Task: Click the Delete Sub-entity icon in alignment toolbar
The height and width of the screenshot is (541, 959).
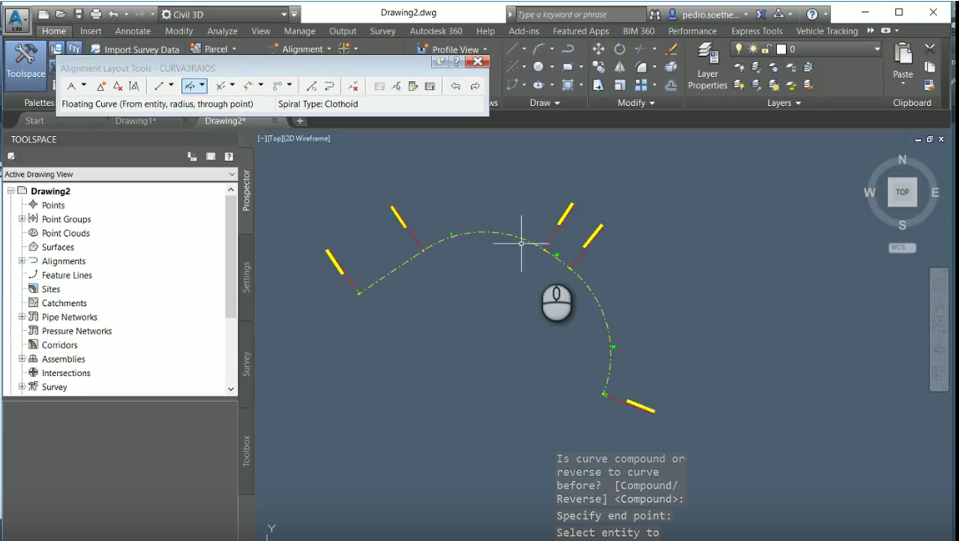Action: coord(353,87)
